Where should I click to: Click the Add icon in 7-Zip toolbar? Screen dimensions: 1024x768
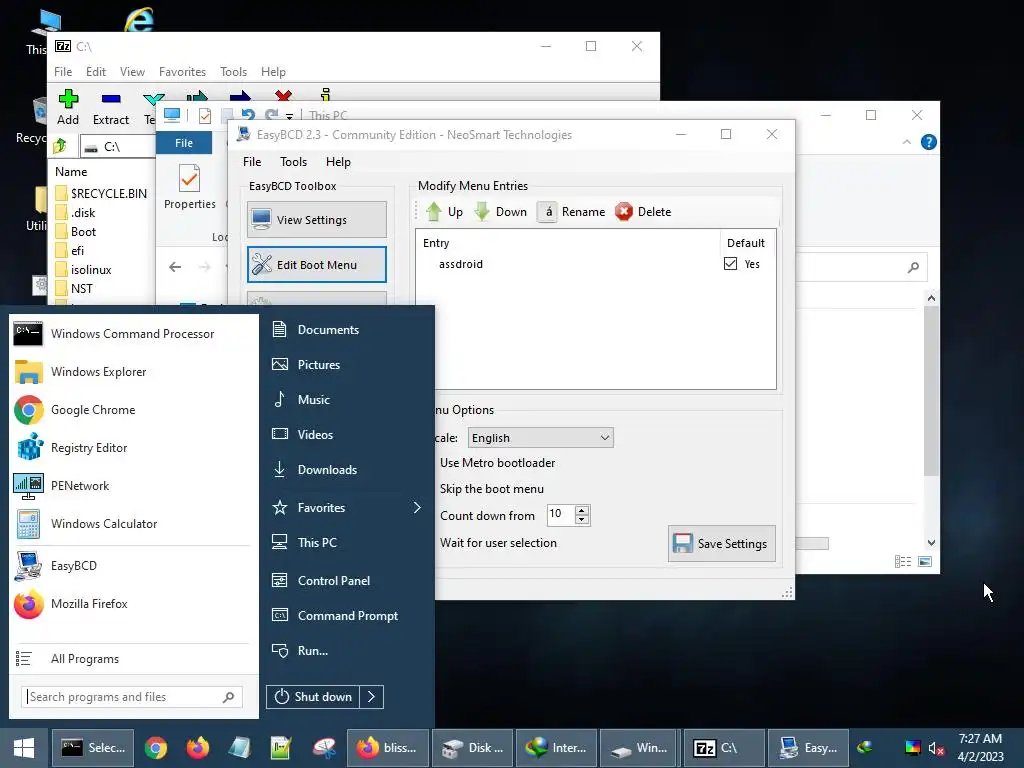[68, 99]
